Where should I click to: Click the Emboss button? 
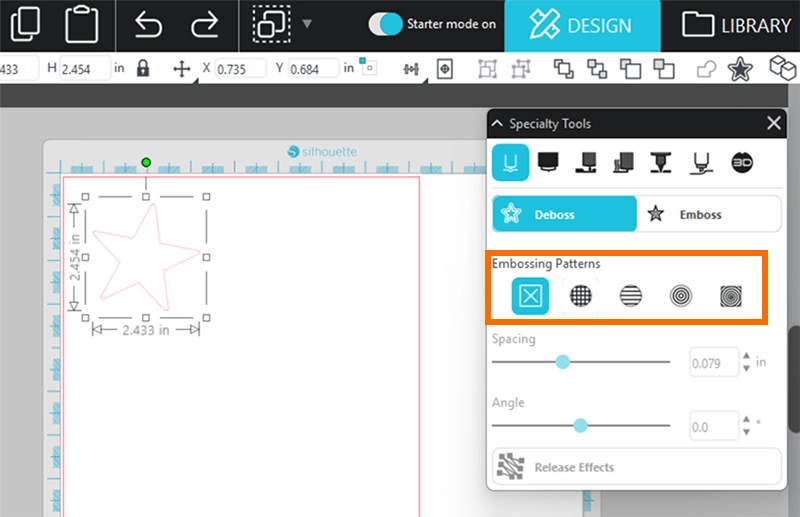700,214
